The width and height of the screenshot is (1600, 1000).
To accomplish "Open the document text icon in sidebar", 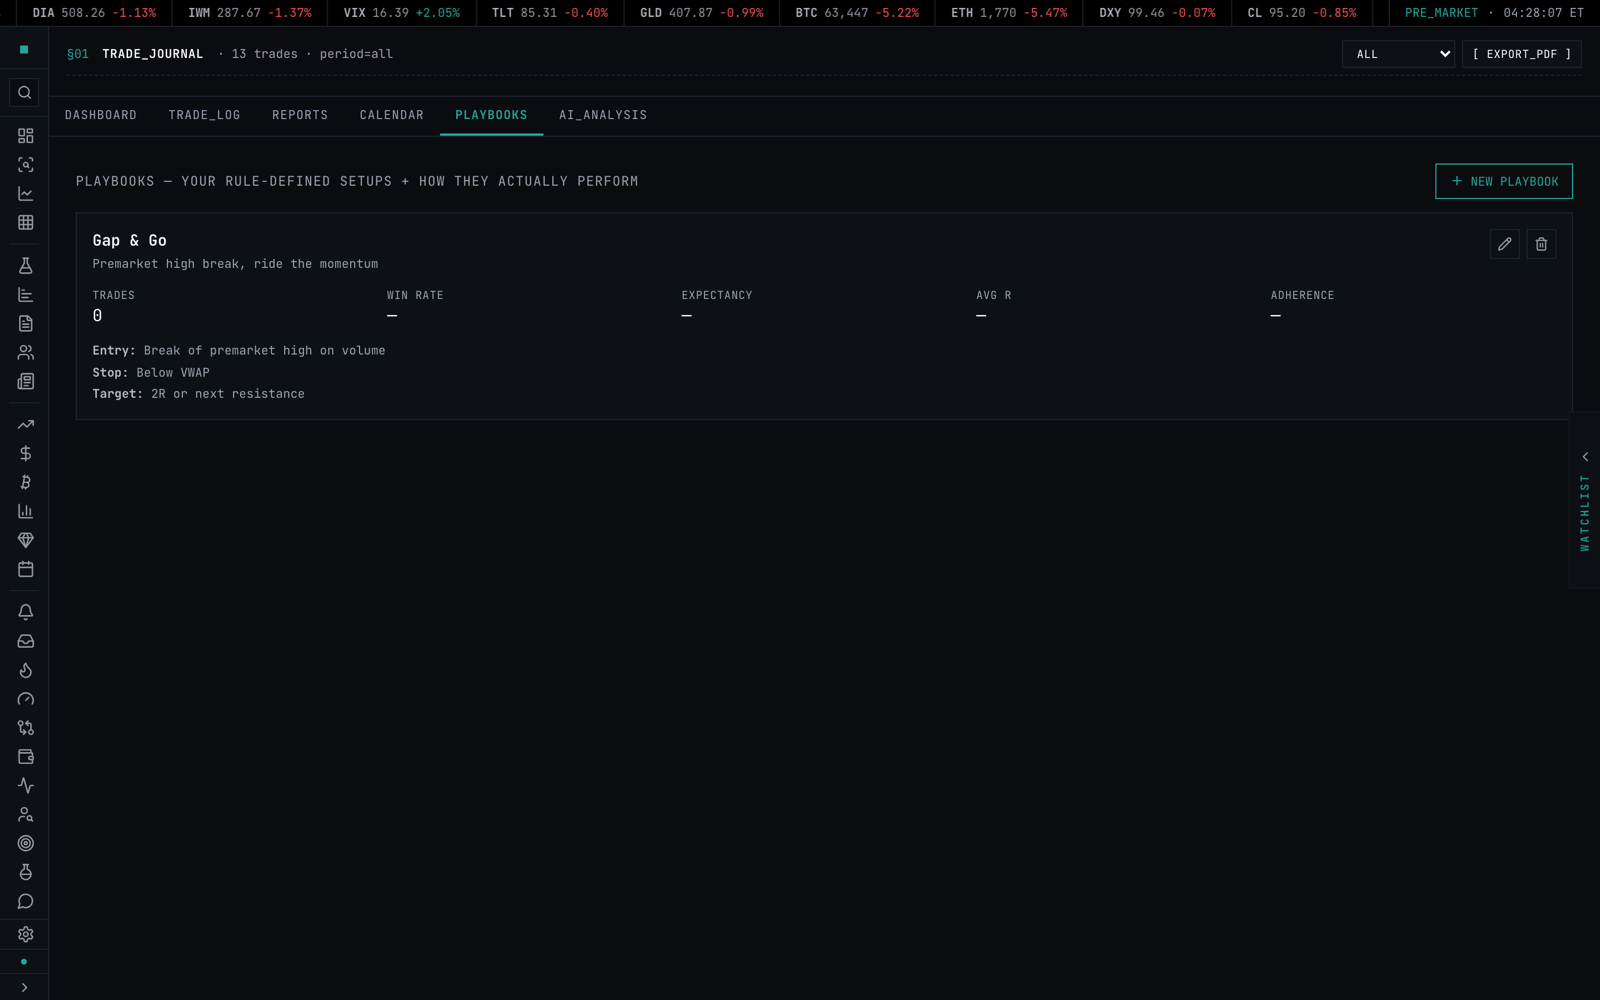I will click(25, 323).
